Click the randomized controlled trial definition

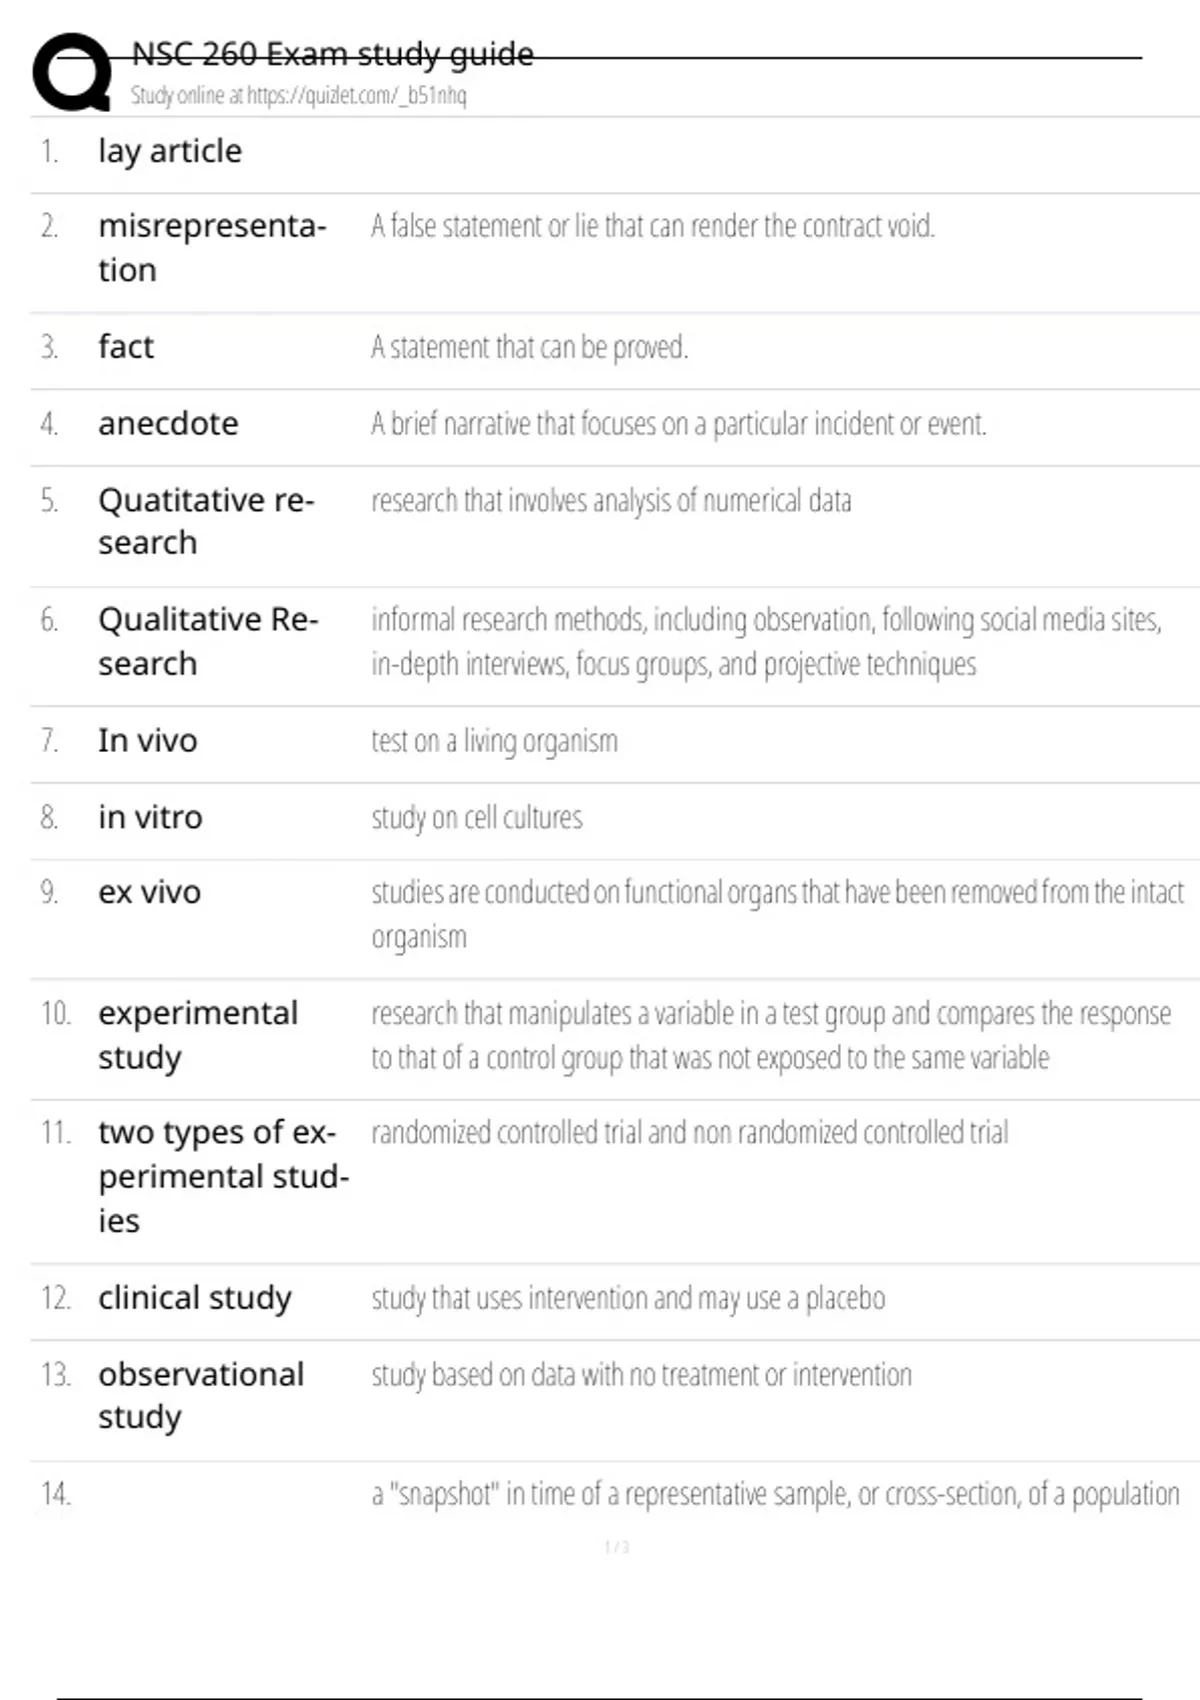(690, 1133)
